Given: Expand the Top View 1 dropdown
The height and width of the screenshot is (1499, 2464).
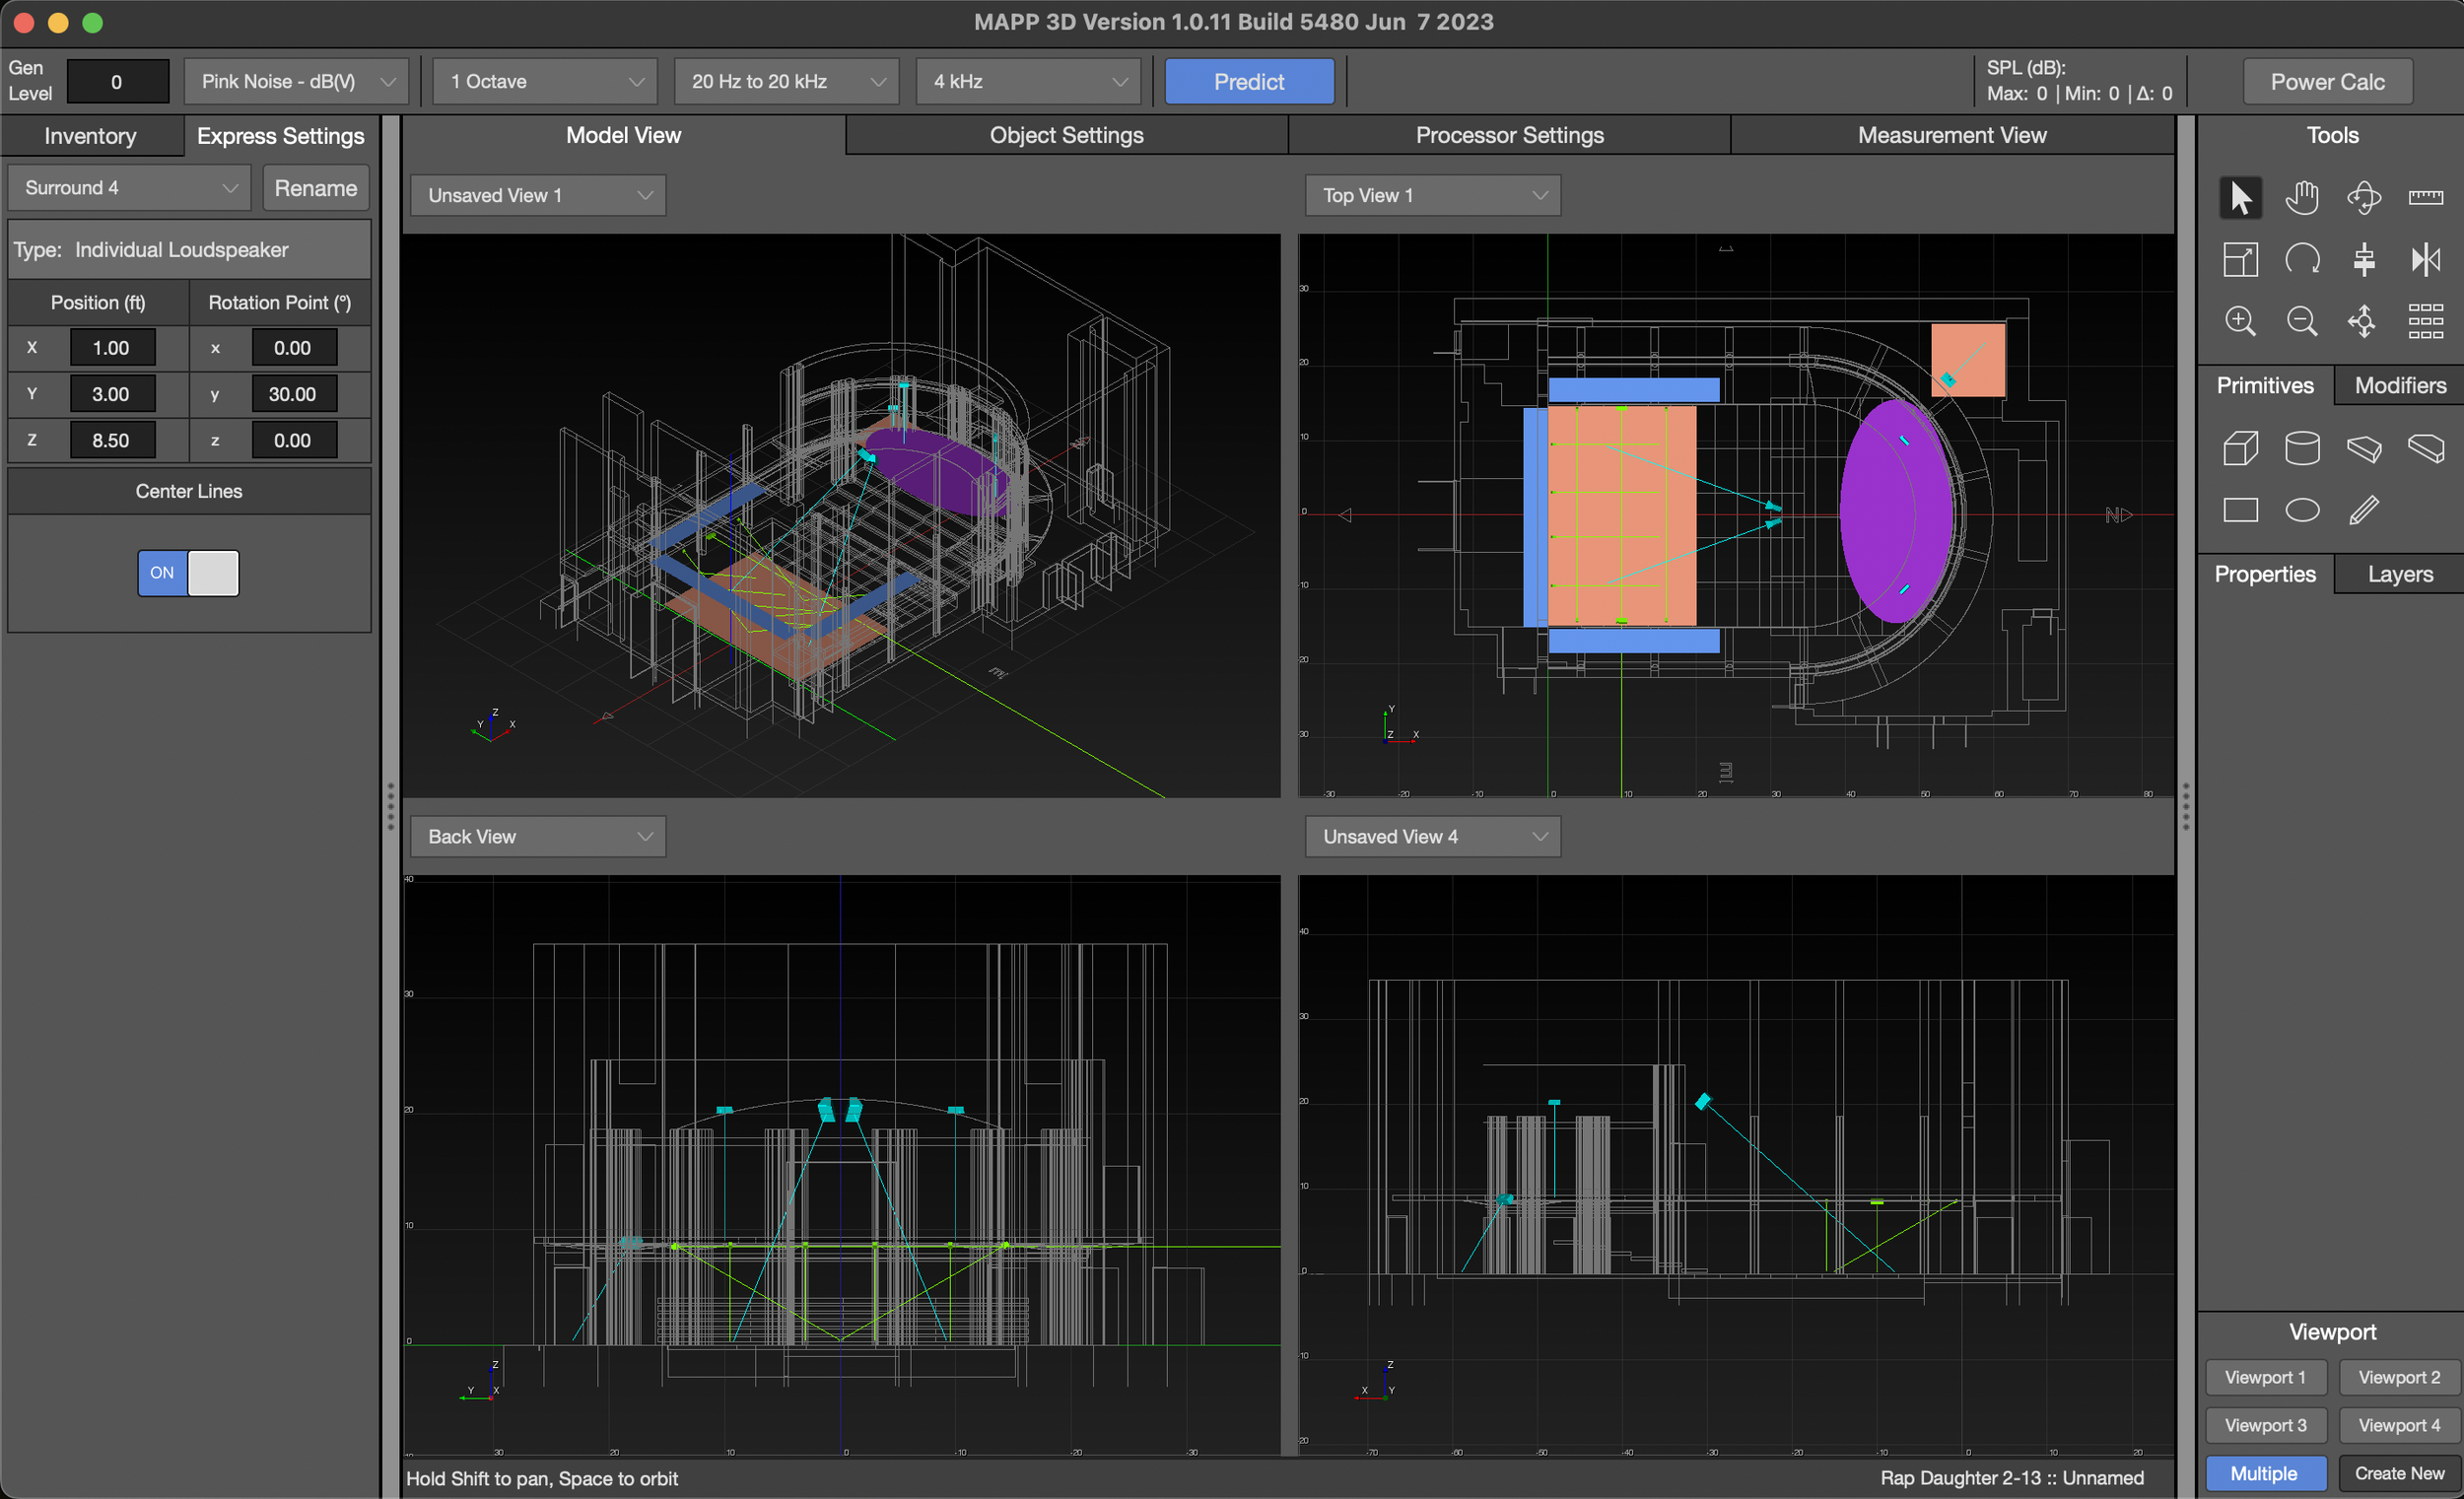Looking at the screenshot, I should click(x=1432, y=195).
